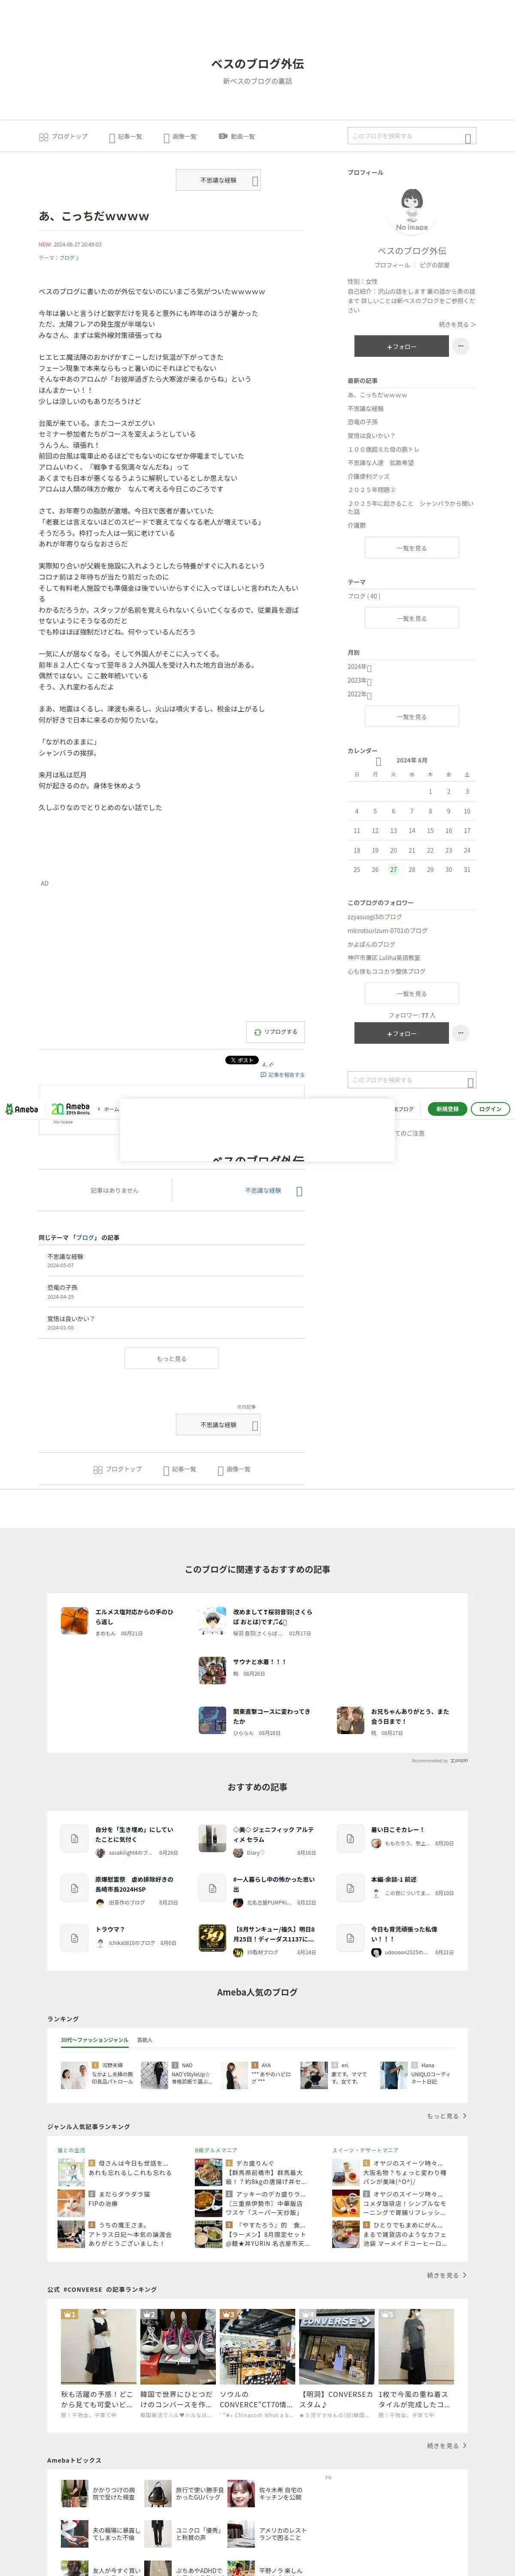Open ブログ theme link under post title
The width and height of the screenshot is (515, 2576).
point(68,258)
